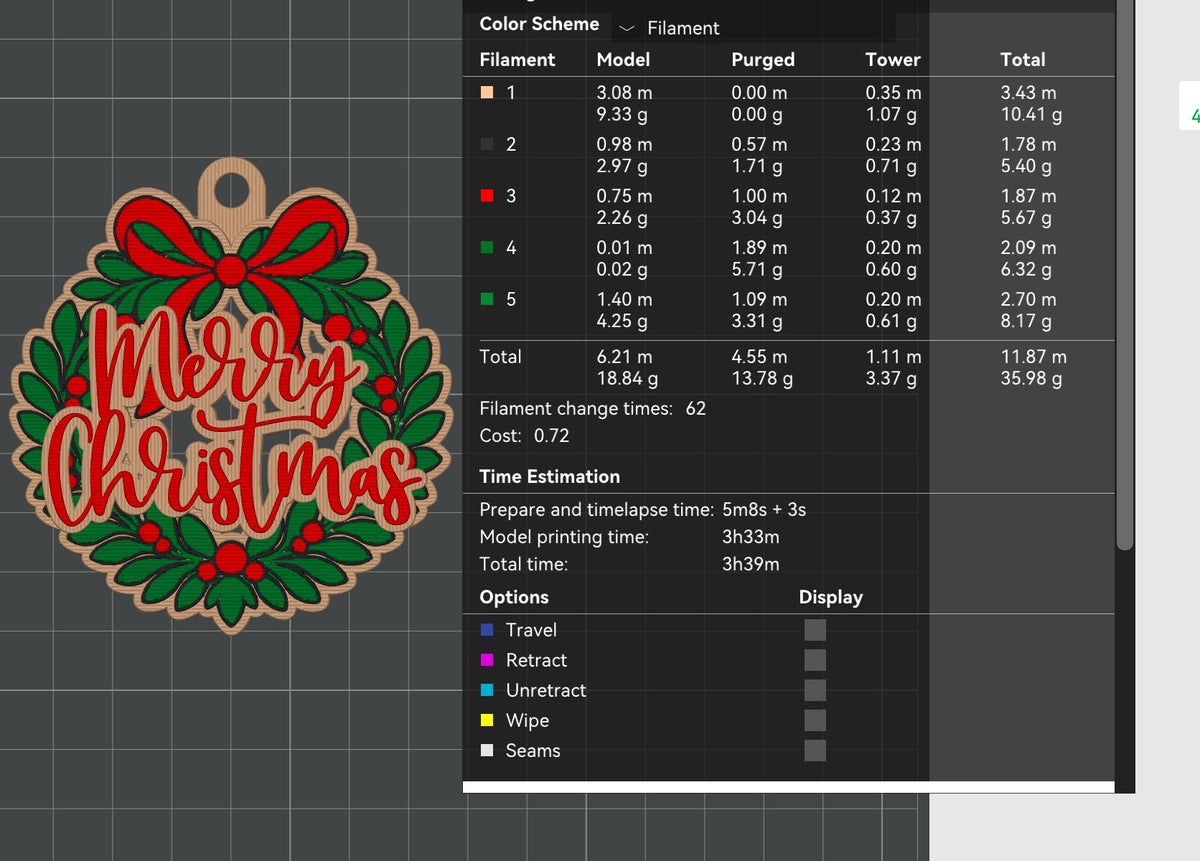Click the Travel blue legend square

[487, 630]
